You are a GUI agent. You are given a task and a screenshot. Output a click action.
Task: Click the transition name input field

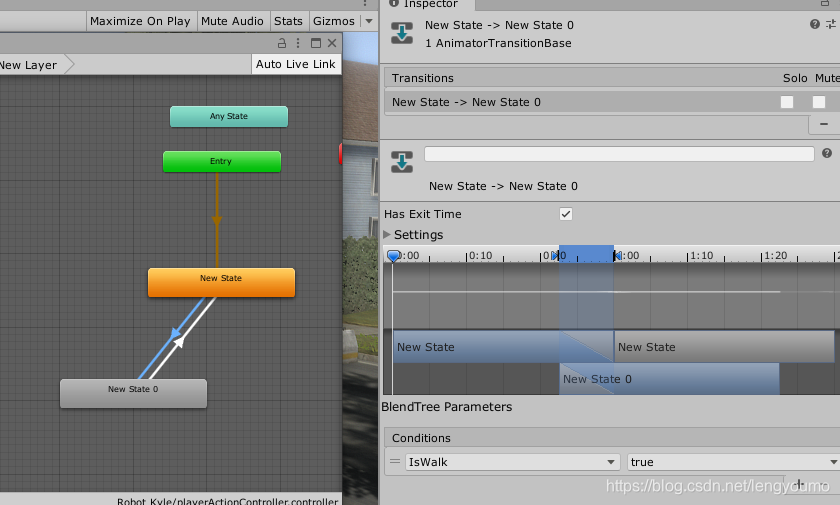pos(619,154)
